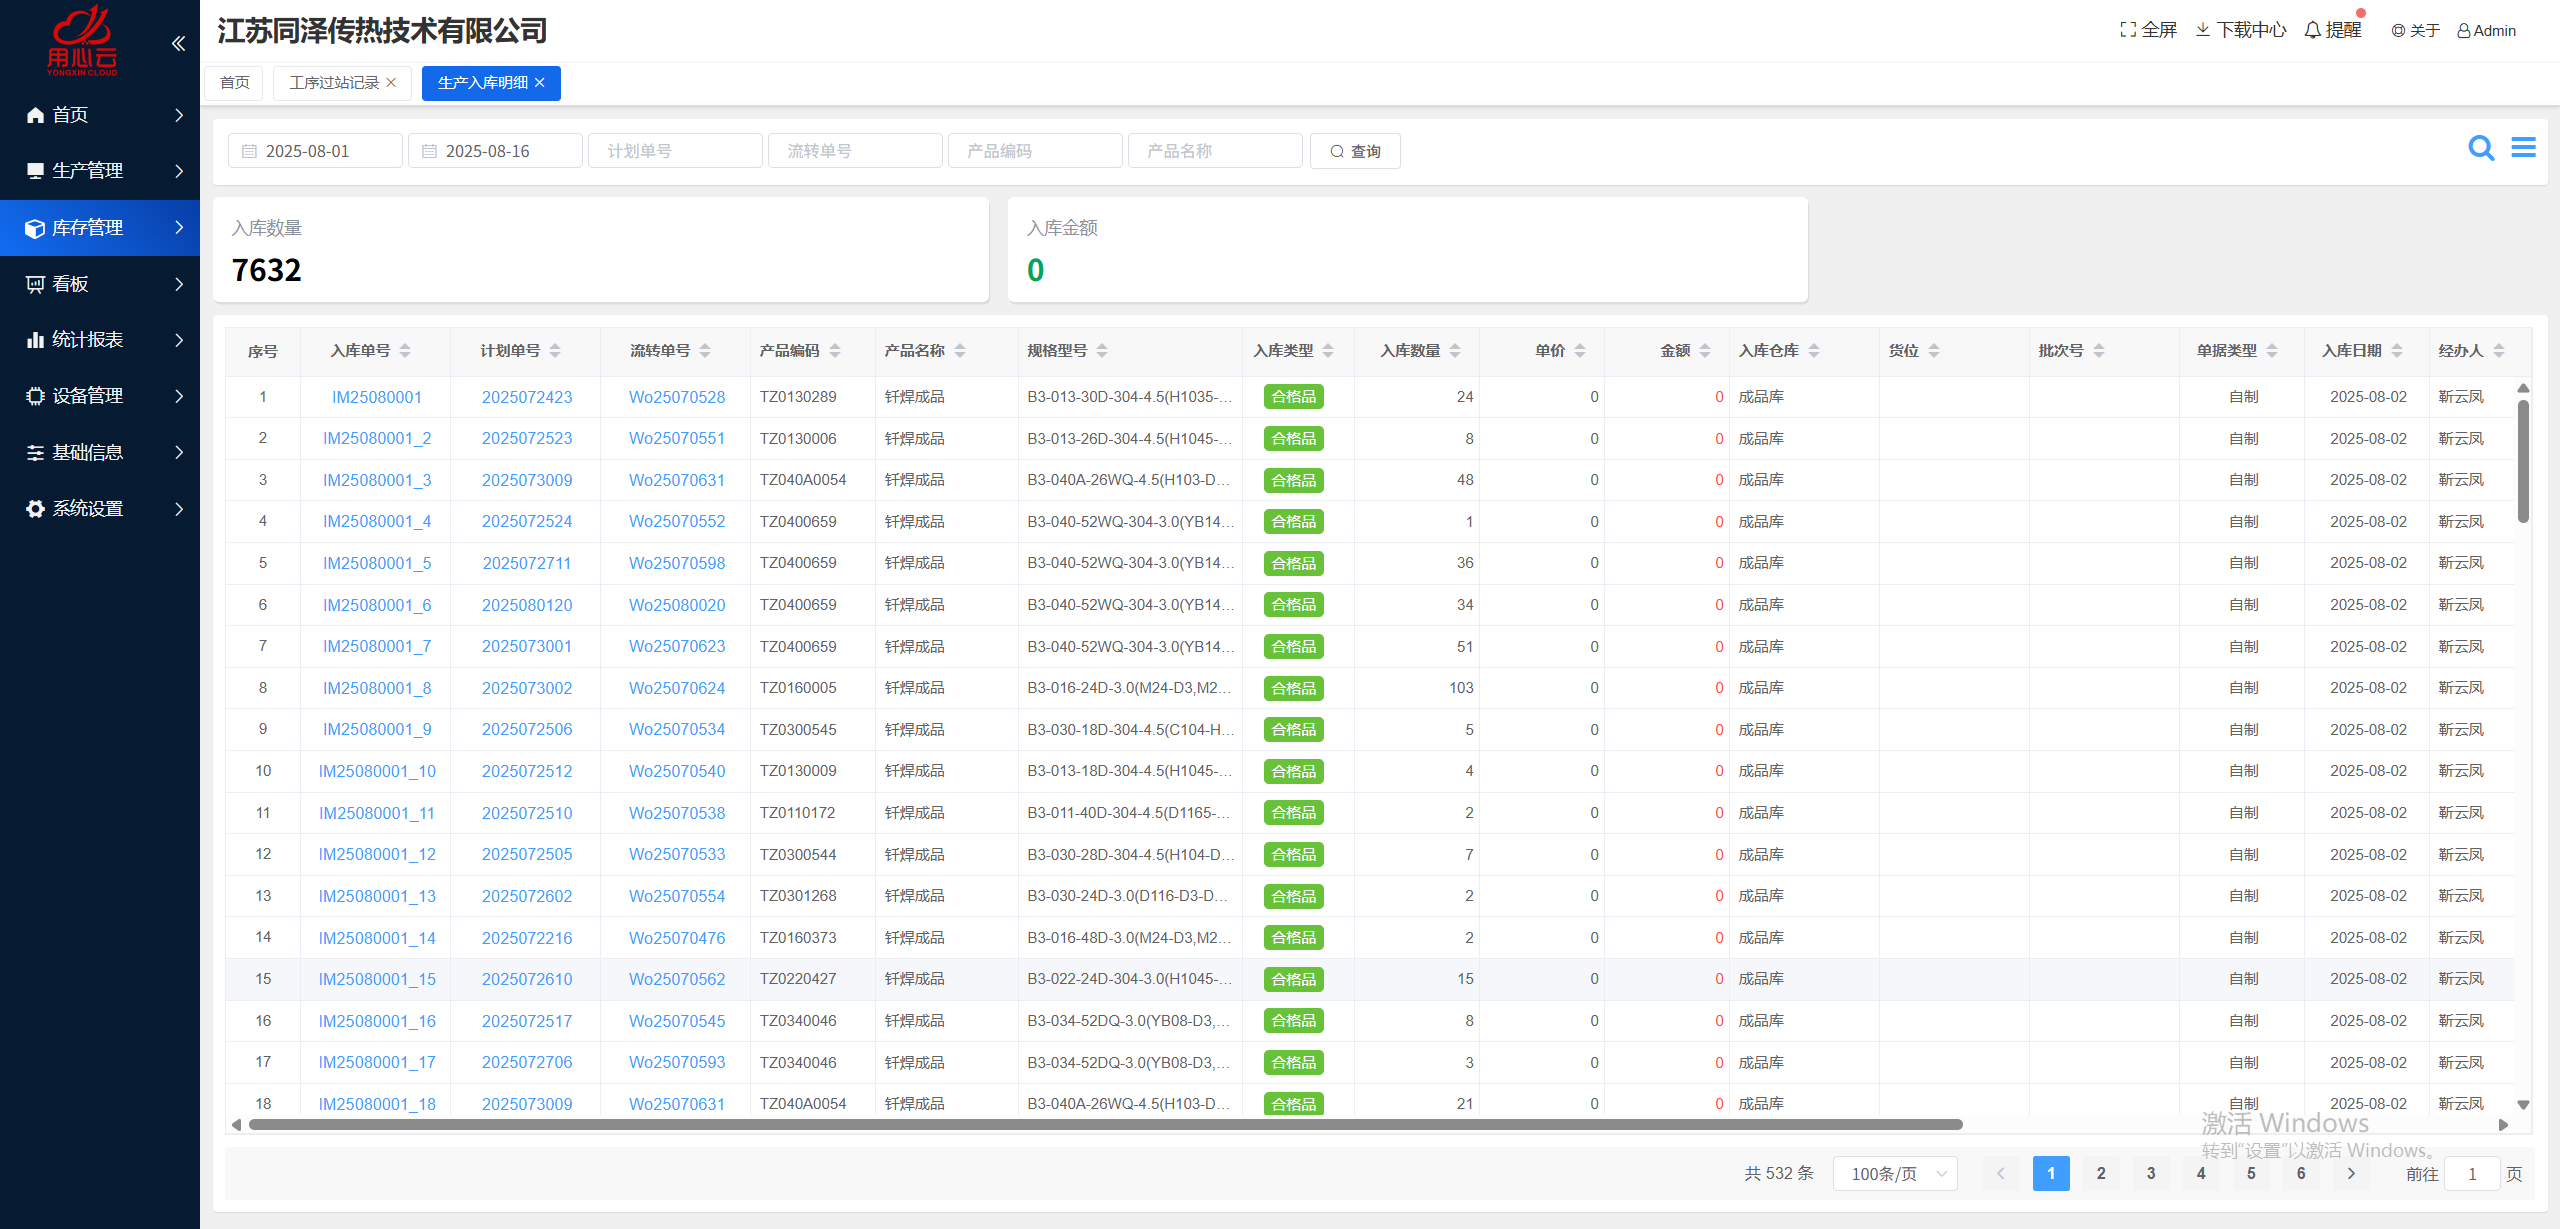Focus the 流转单号 filter input
This screenshot has width=2560, height=1229.
(x=856, y=151)
